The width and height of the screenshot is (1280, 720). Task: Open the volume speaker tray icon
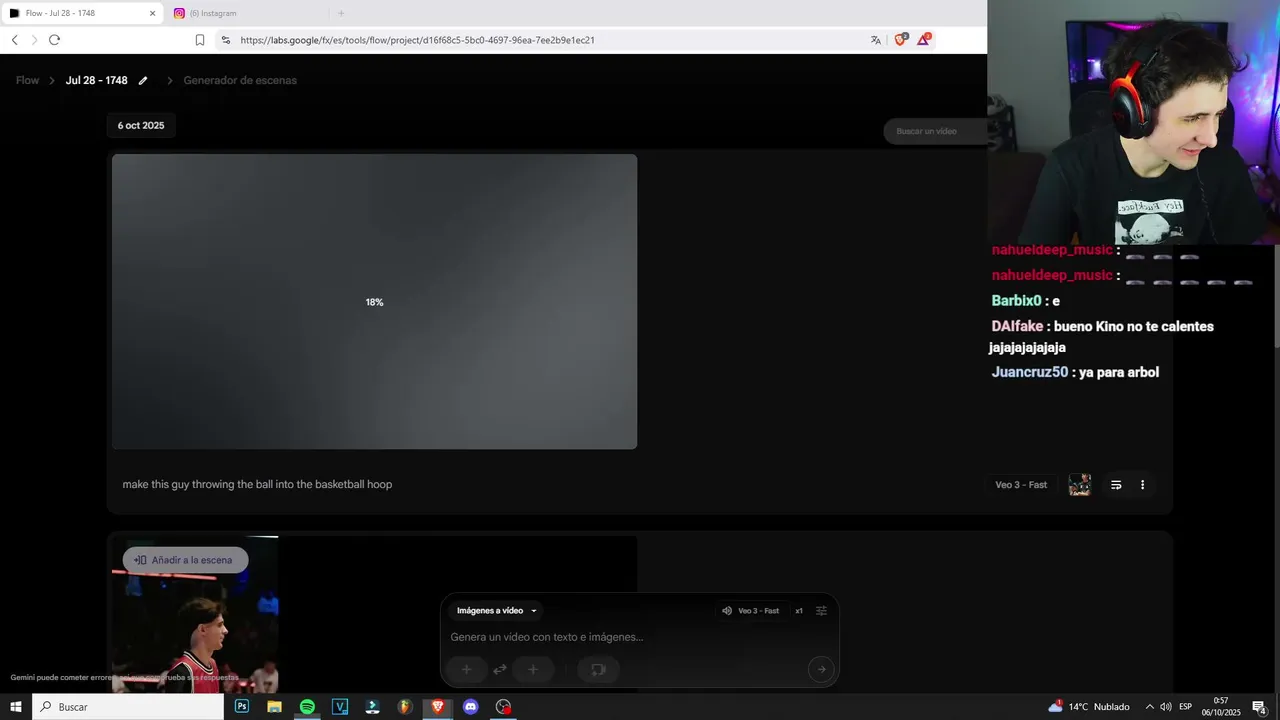(x=1166, y=707)
